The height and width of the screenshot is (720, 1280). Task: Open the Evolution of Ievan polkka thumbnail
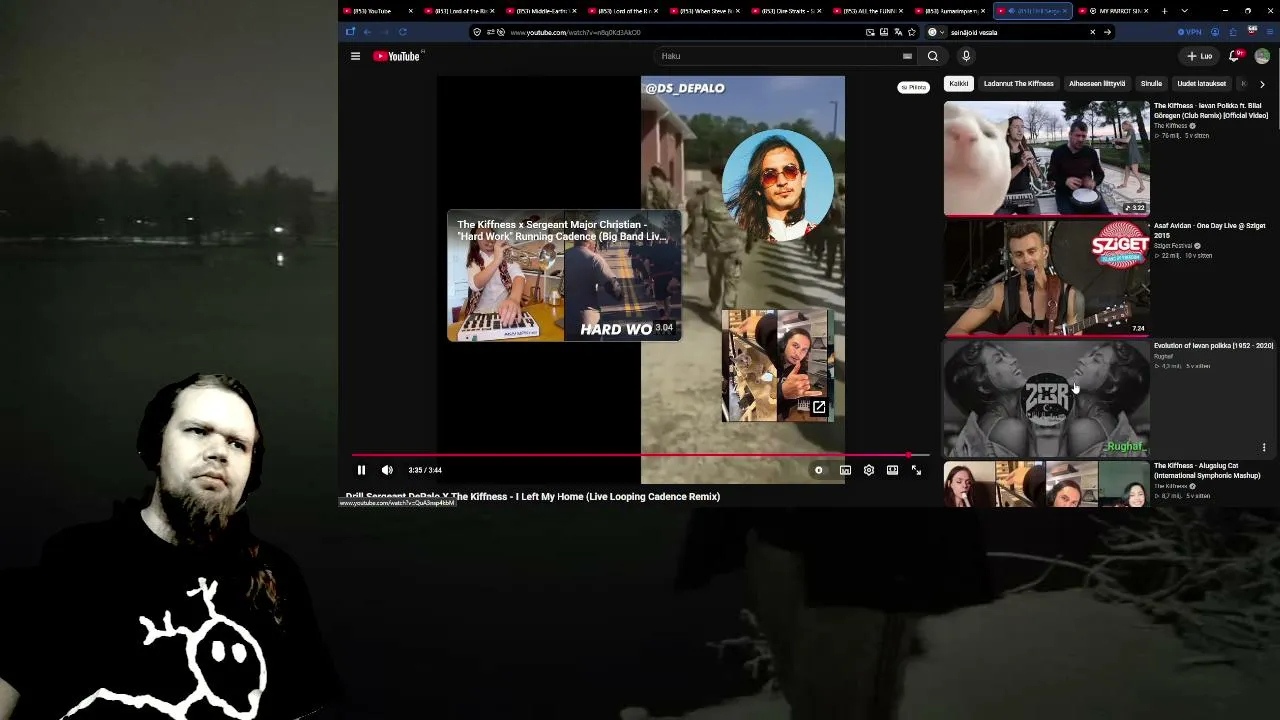[x=1047, y=398]
